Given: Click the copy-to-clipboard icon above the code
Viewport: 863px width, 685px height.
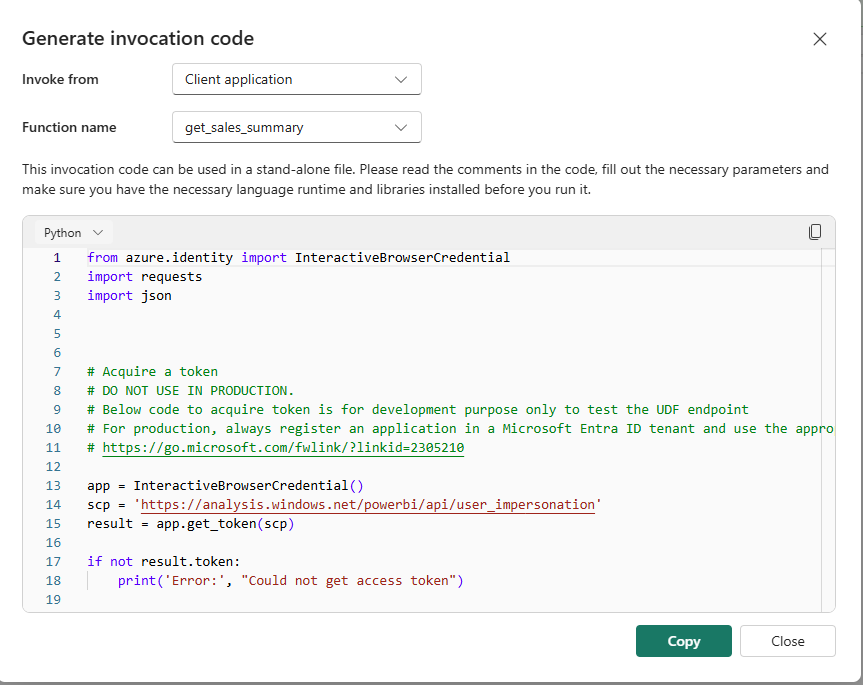Looking at the screenshot, I should pyautogui.click(x=815, y=232).
